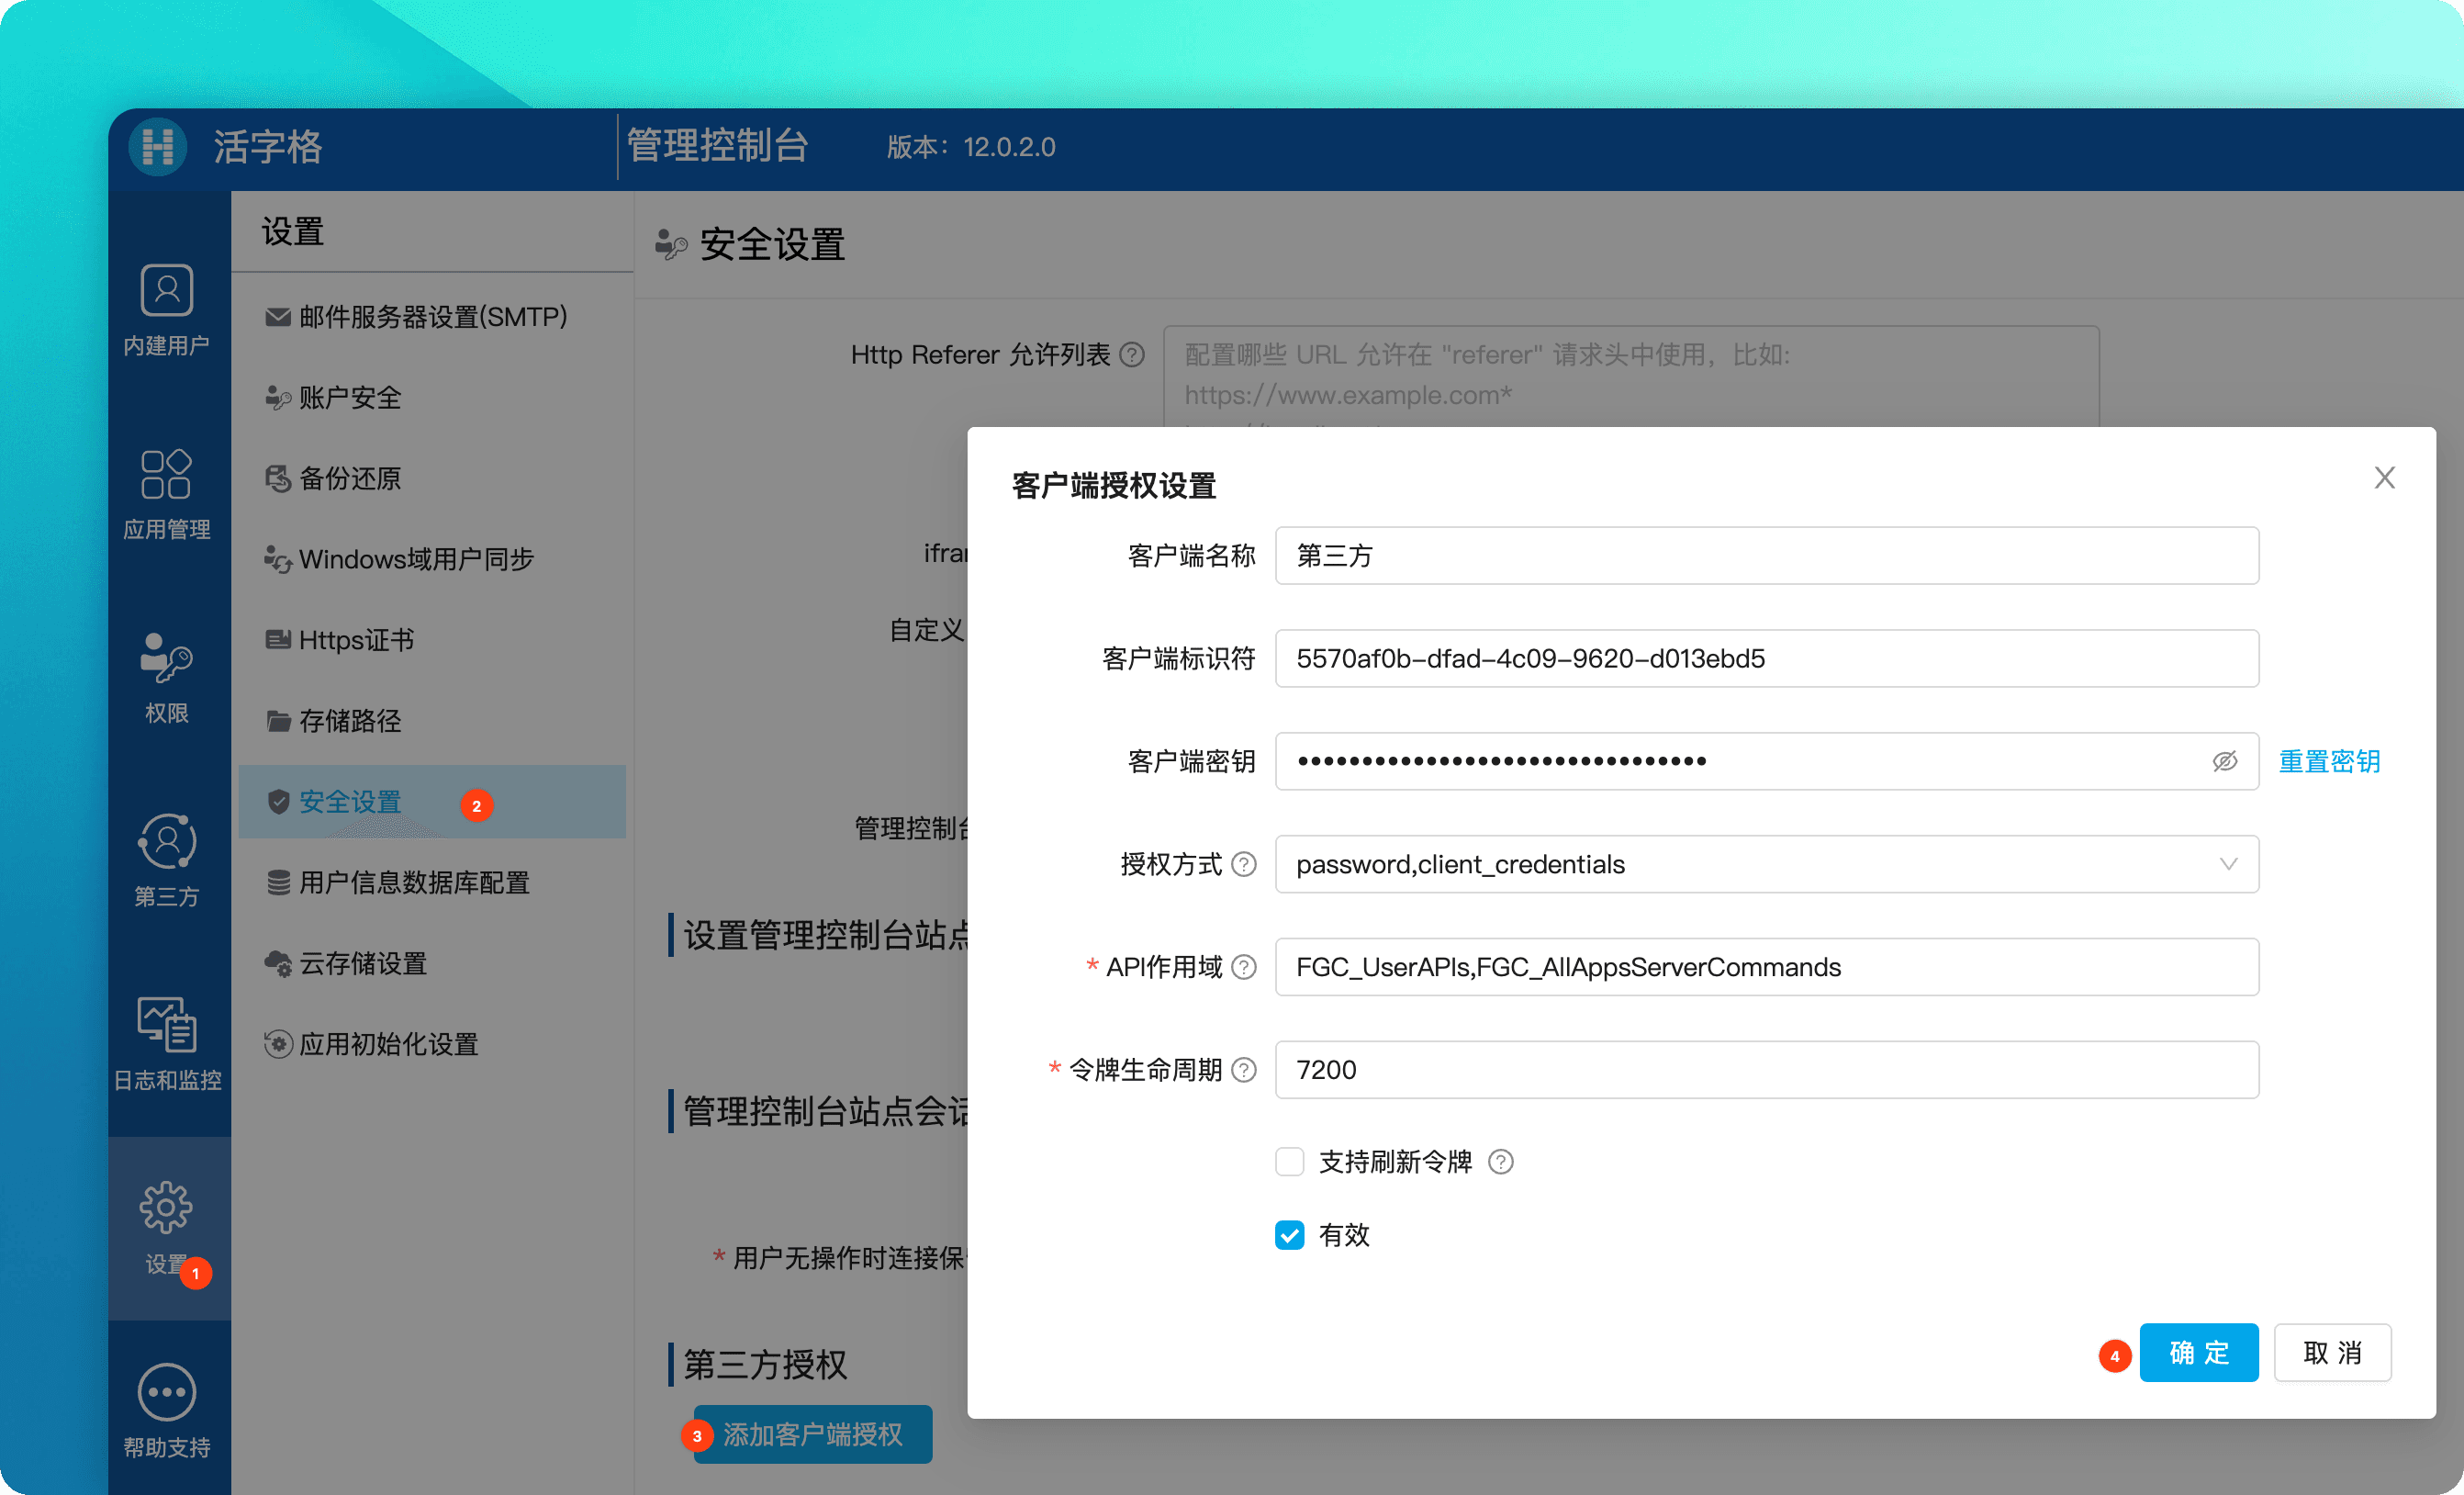Image resolution: width=2464 pixels, height=1495 pixels.
Task: Click help icon beside 令牌生命周期
Action: pos(1244,1071)
